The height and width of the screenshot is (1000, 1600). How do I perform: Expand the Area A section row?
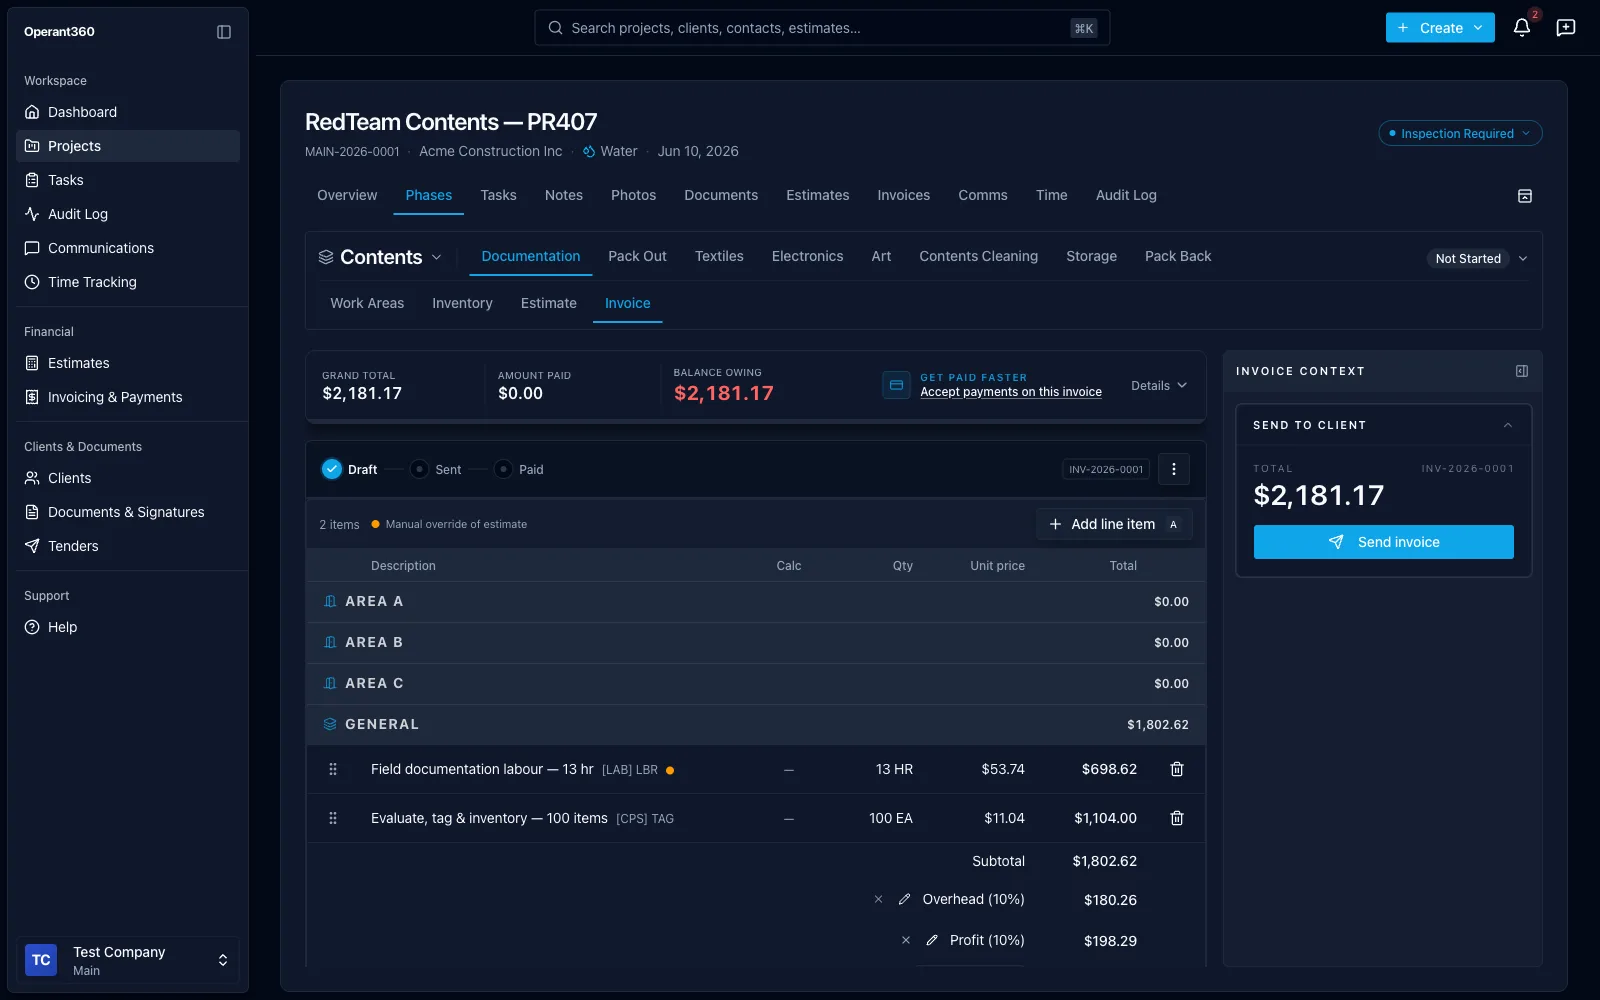[756, 601]
